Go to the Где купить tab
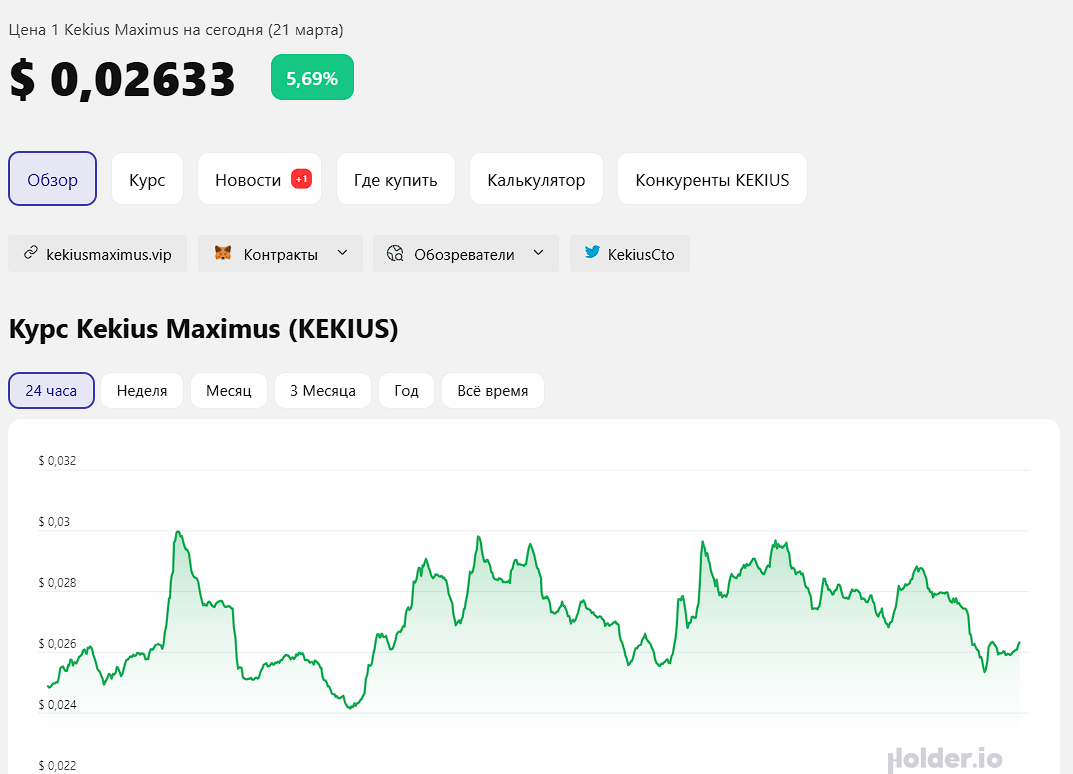The image size is (1073, 774). (396, 180)
